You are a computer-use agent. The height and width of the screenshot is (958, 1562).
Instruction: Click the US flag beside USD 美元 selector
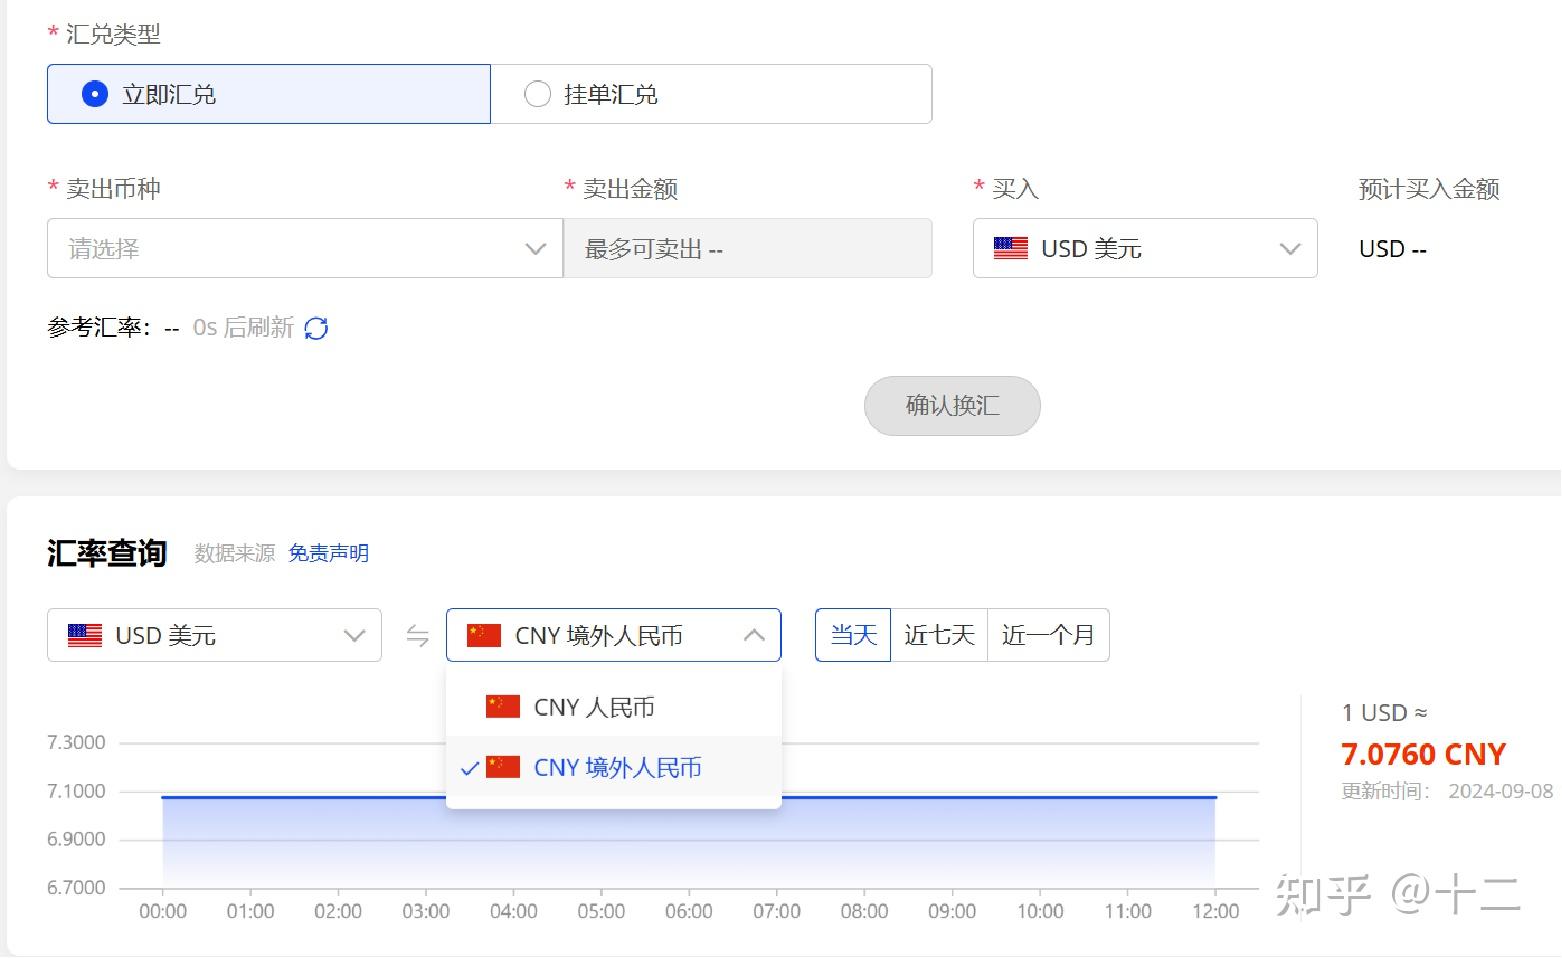click(x=86, y=635)
